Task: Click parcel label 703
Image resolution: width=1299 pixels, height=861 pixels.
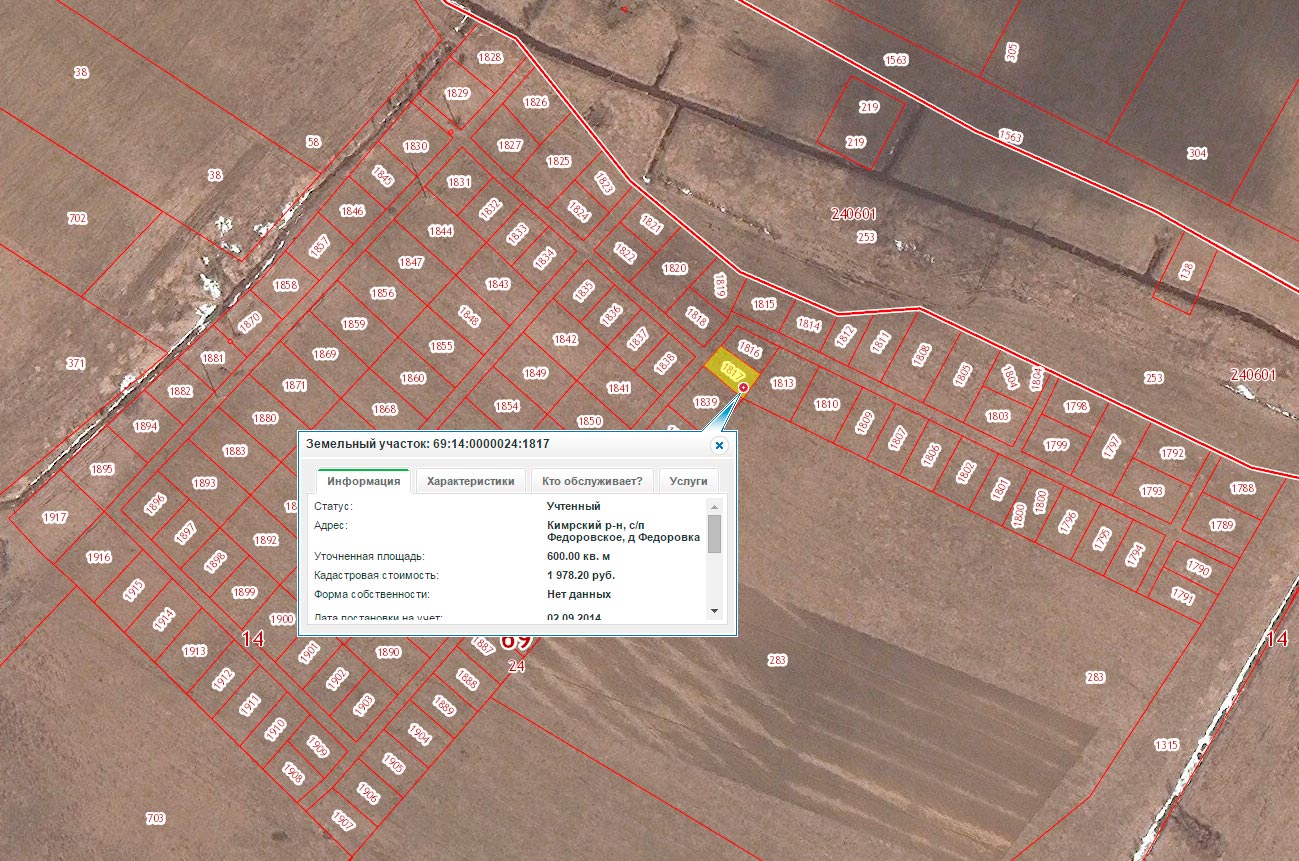Action: point(155,818)
